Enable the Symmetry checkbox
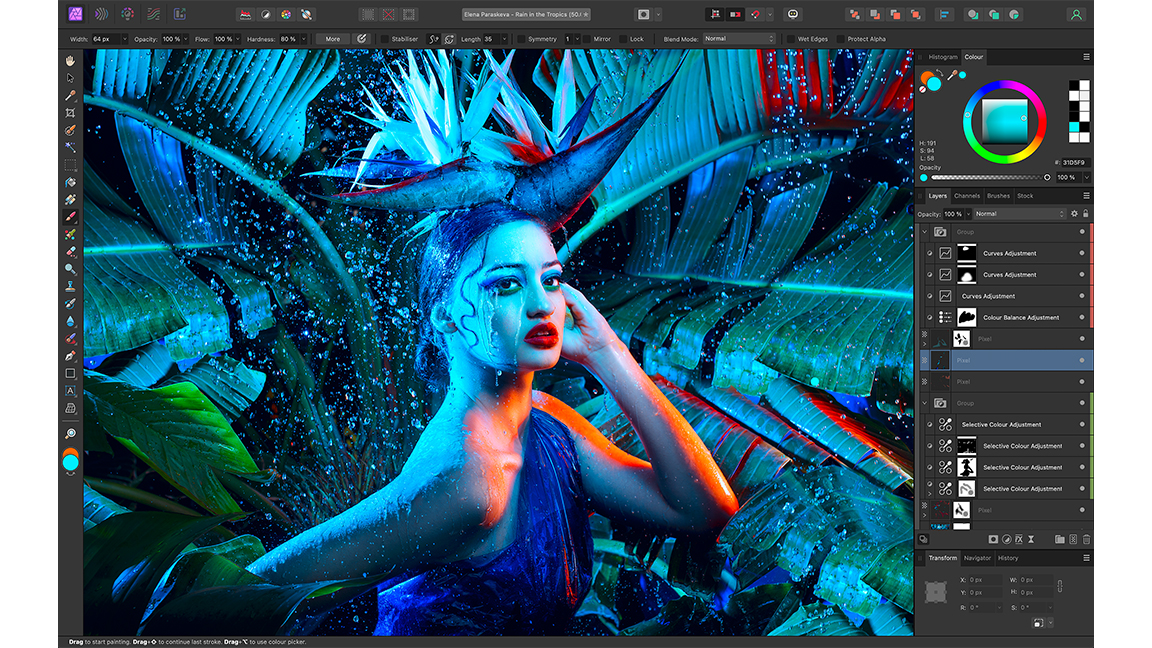1152x648 pixels. [521, 39]
